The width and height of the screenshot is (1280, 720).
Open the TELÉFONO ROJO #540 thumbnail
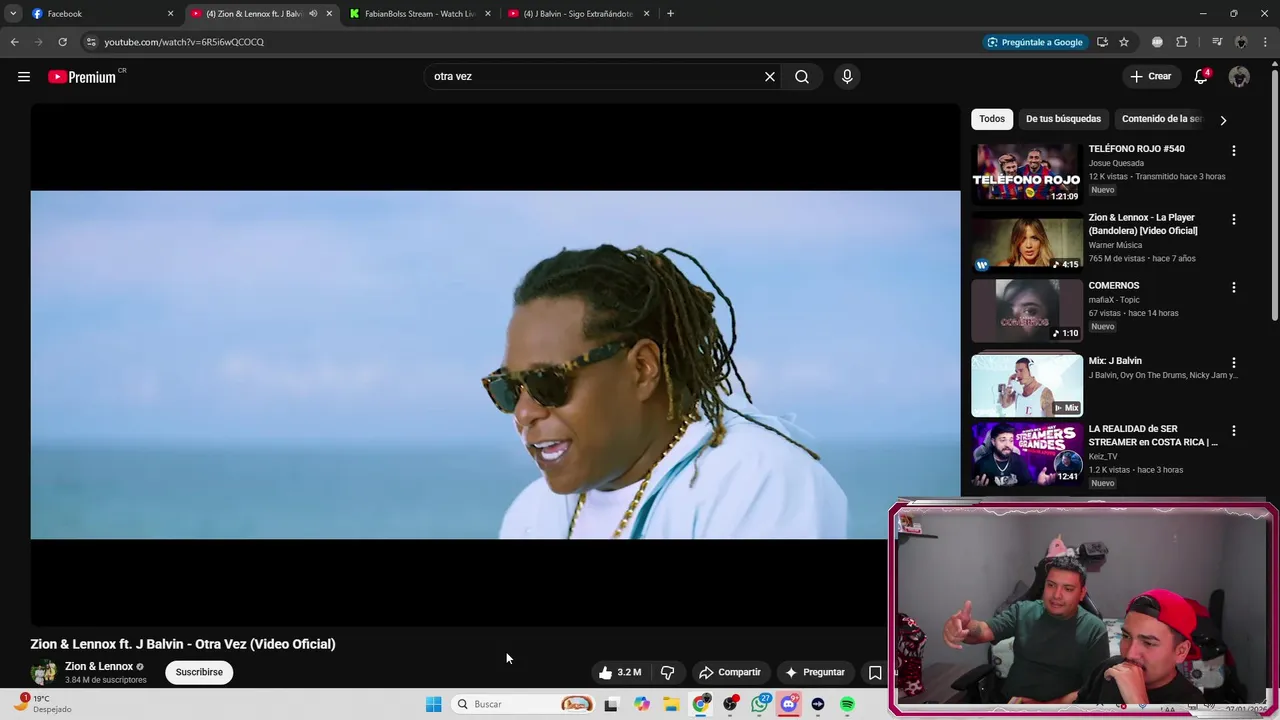tap(1027, 173)
